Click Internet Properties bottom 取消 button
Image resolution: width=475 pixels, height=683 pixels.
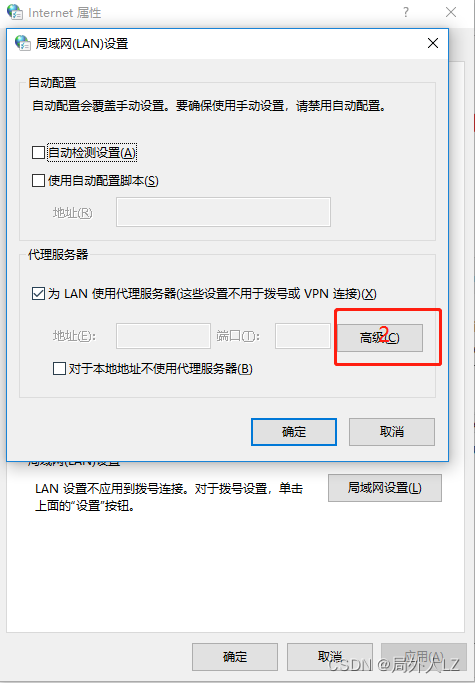(329, 656)
